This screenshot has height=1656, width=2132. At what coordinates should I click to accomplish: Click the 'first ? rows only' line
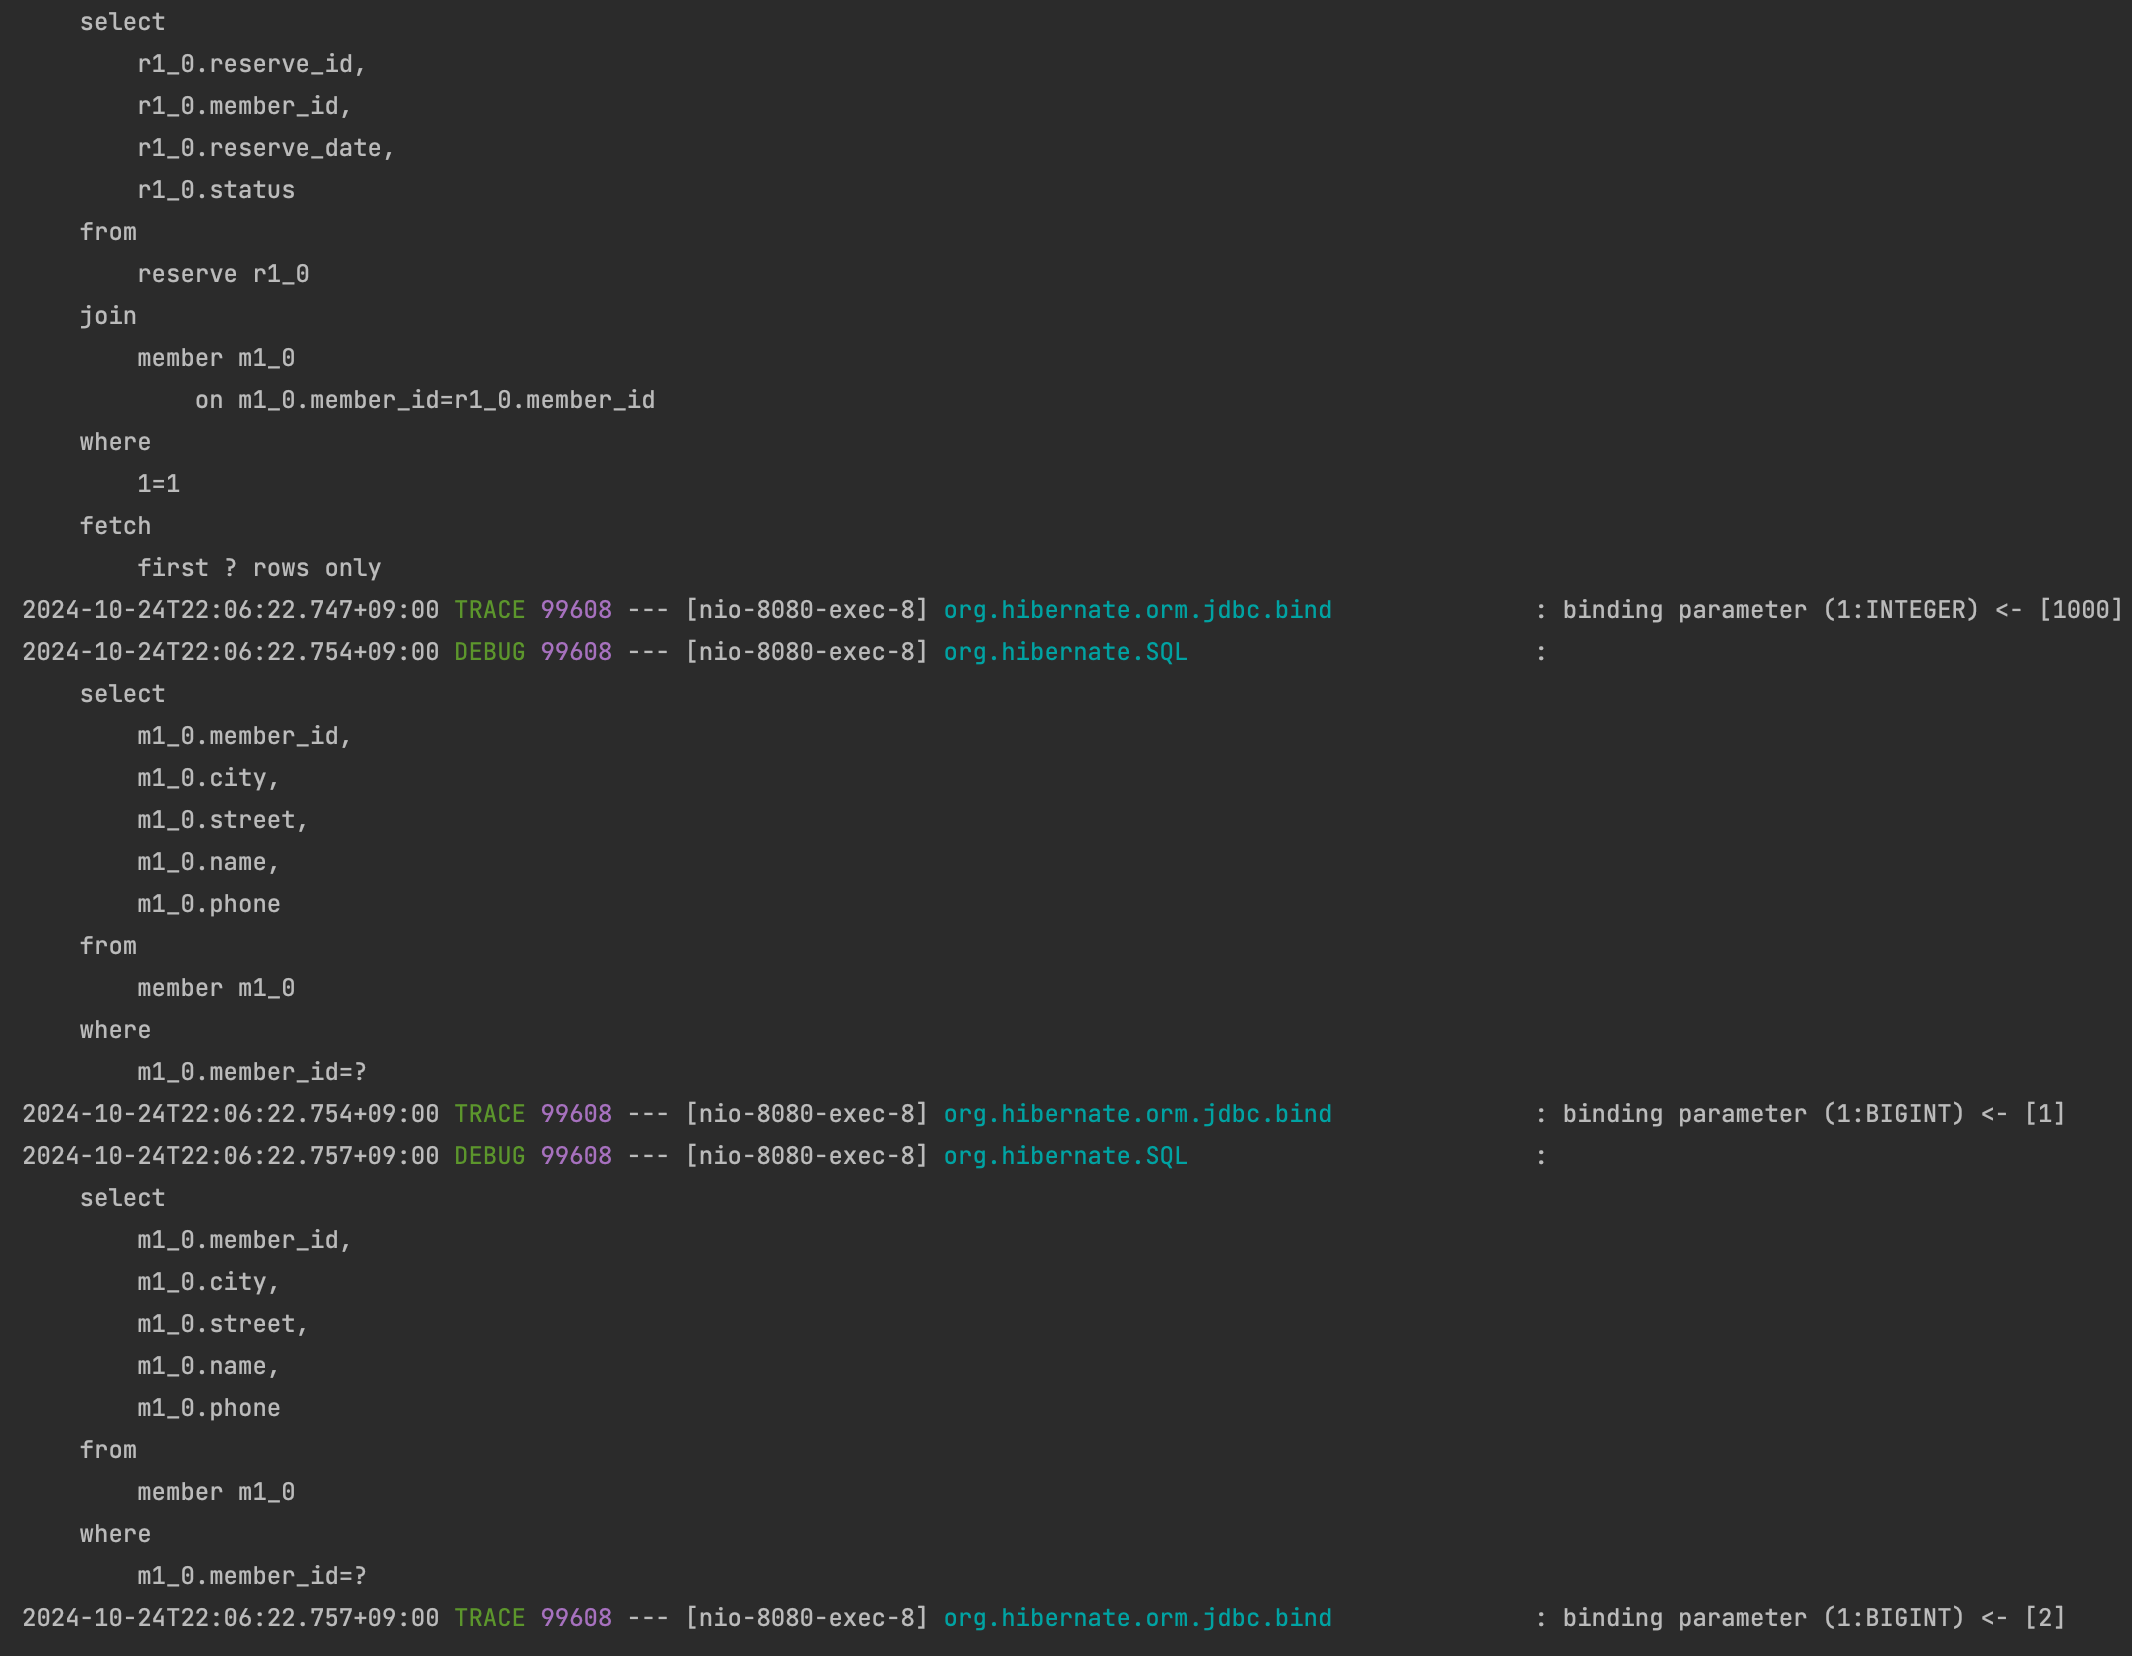pyautogui.click(x=259, y=568)
